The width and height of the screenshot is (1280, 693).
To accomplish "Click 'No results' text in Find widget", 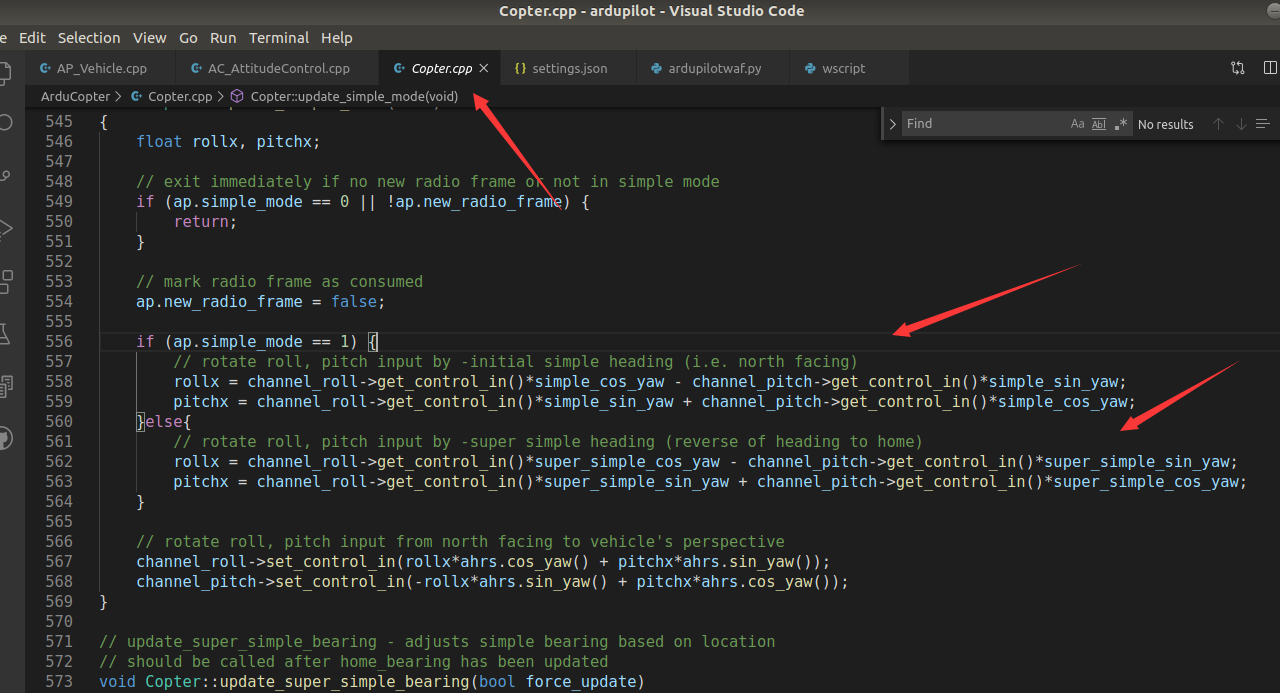I will (1165, 124).
